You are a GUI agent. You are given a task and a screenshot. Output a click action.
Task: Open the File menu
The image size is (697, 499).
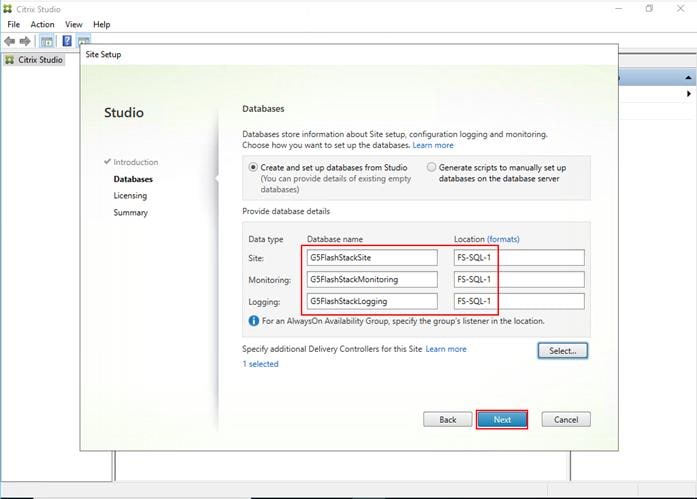[x=13, y=24]
